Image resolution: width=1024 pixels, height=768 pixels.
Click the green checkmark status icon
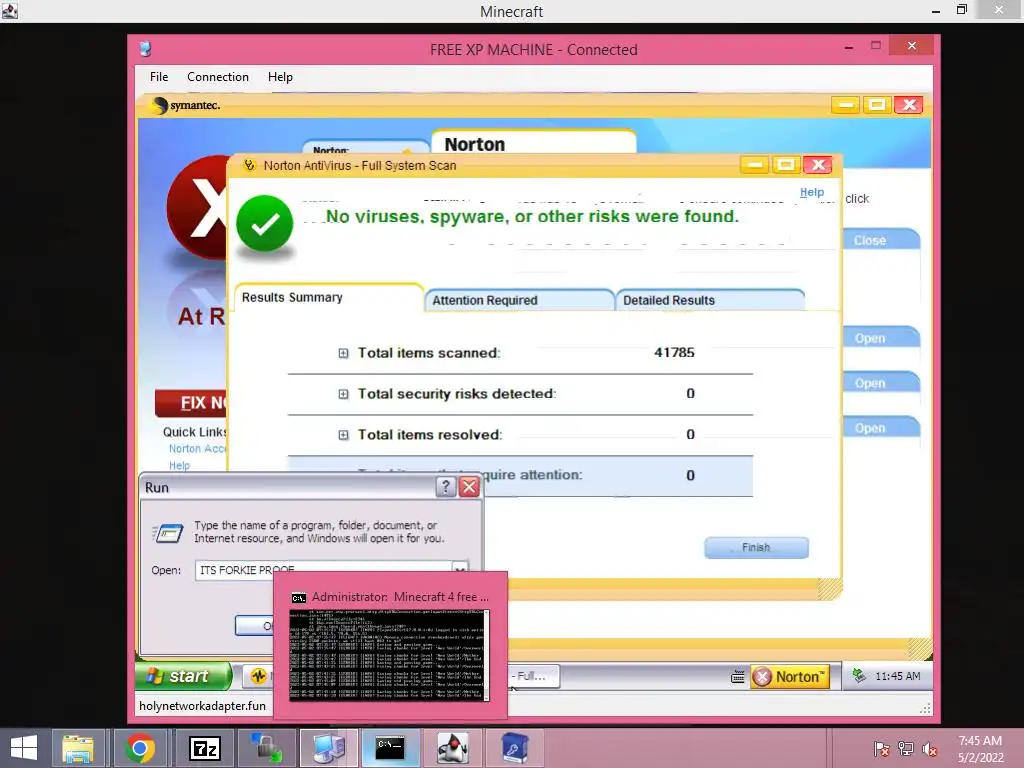pyautogui.click(x=264, y=223)
